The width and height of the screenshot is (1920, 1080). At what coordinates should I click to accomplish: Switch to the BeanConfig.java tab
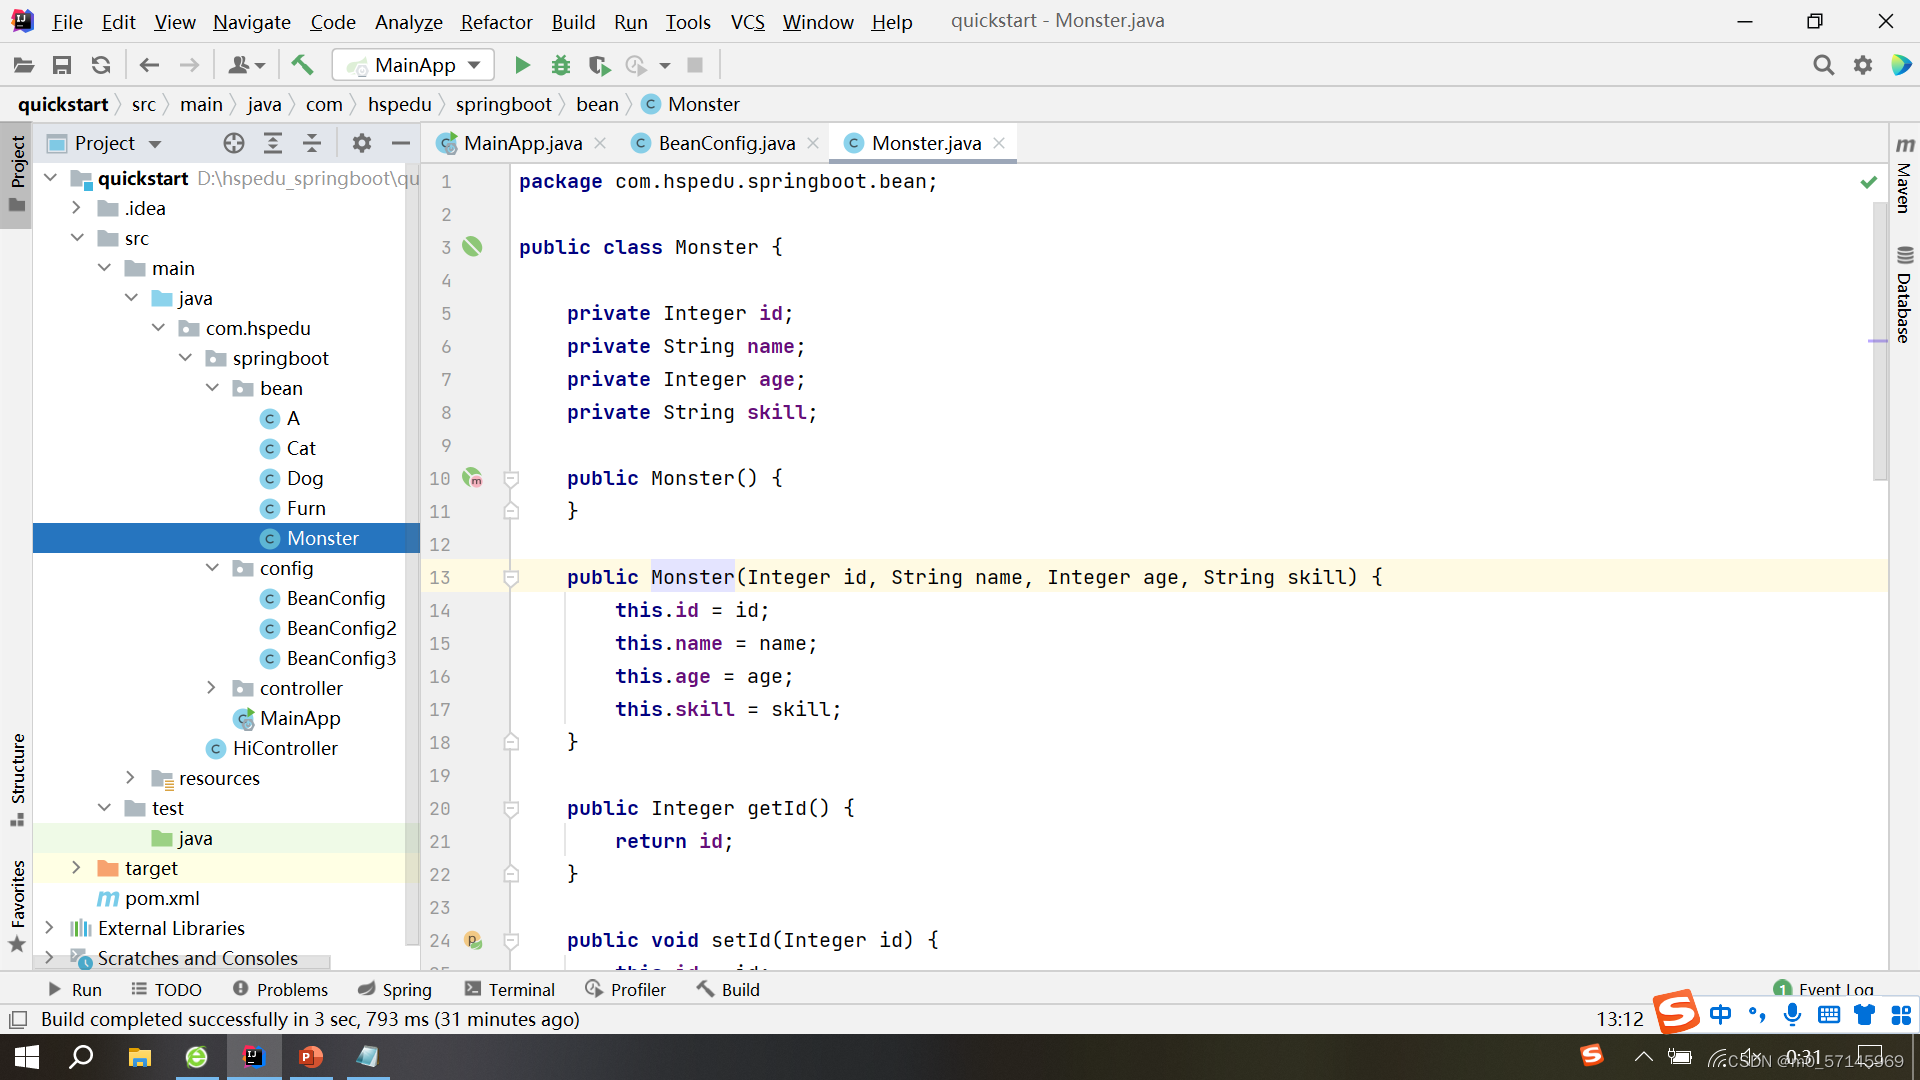724,143
